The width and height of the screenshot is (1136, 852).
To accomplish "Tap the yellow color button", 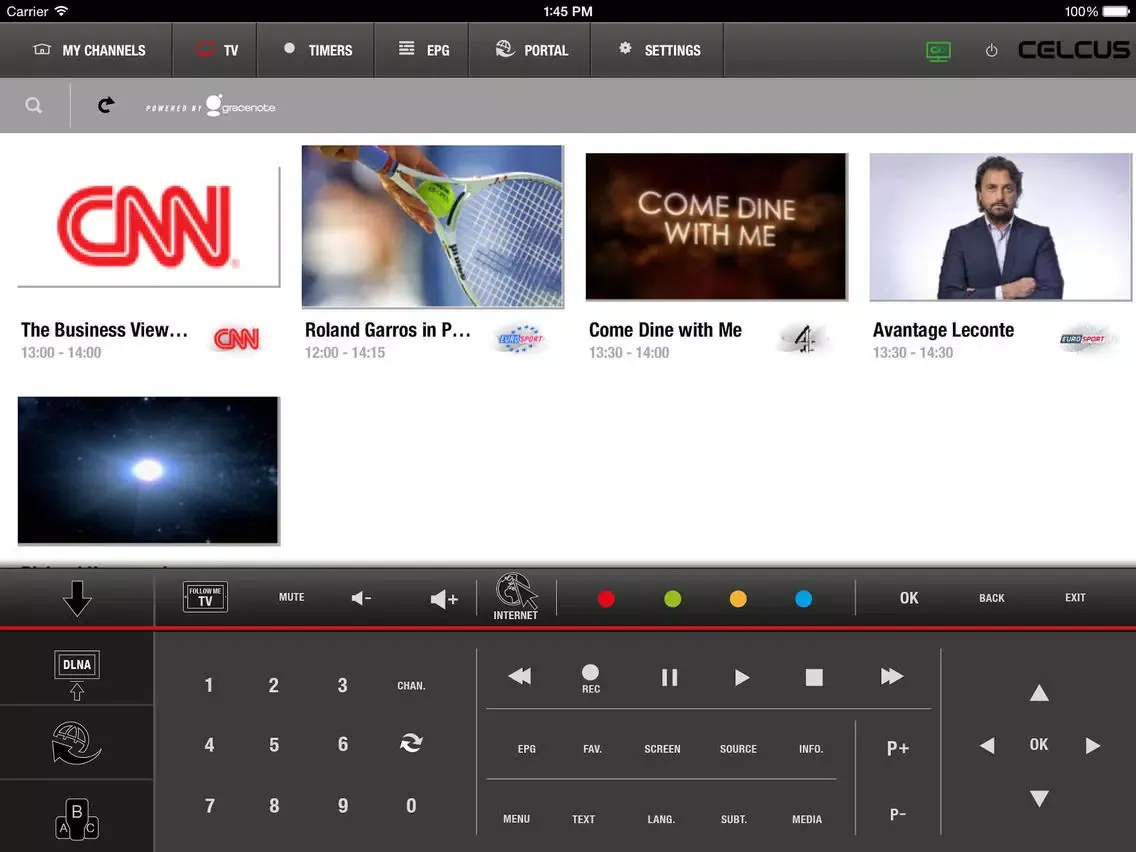I will pos(738,599).
